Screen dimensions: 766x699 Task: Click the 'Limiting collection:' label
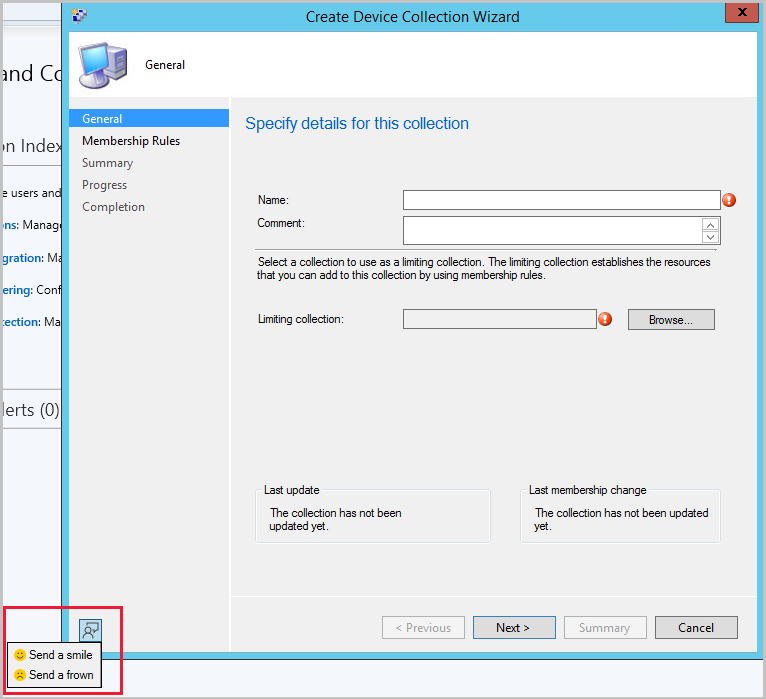pos(301,319)
